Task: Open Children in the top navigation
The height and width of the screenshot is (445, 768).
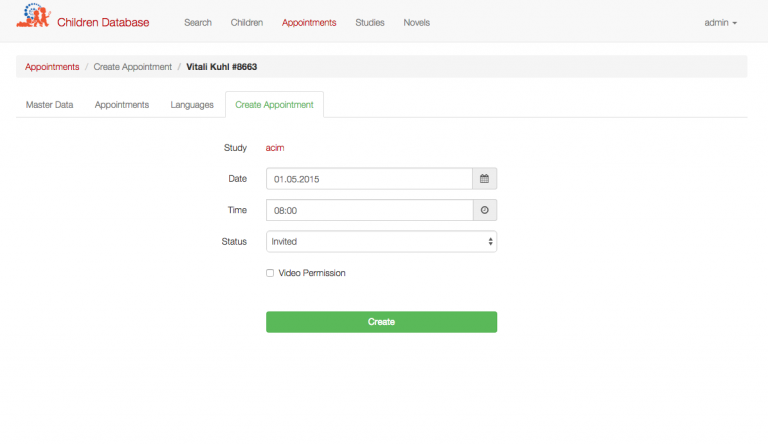Action: (x=247, y=23)
